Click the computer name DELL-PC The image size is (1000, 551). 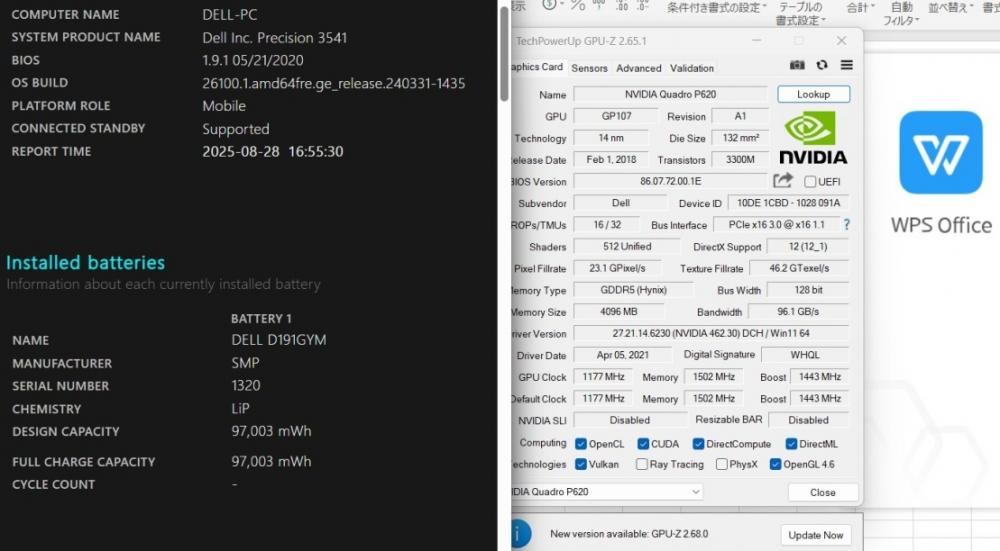230,15
